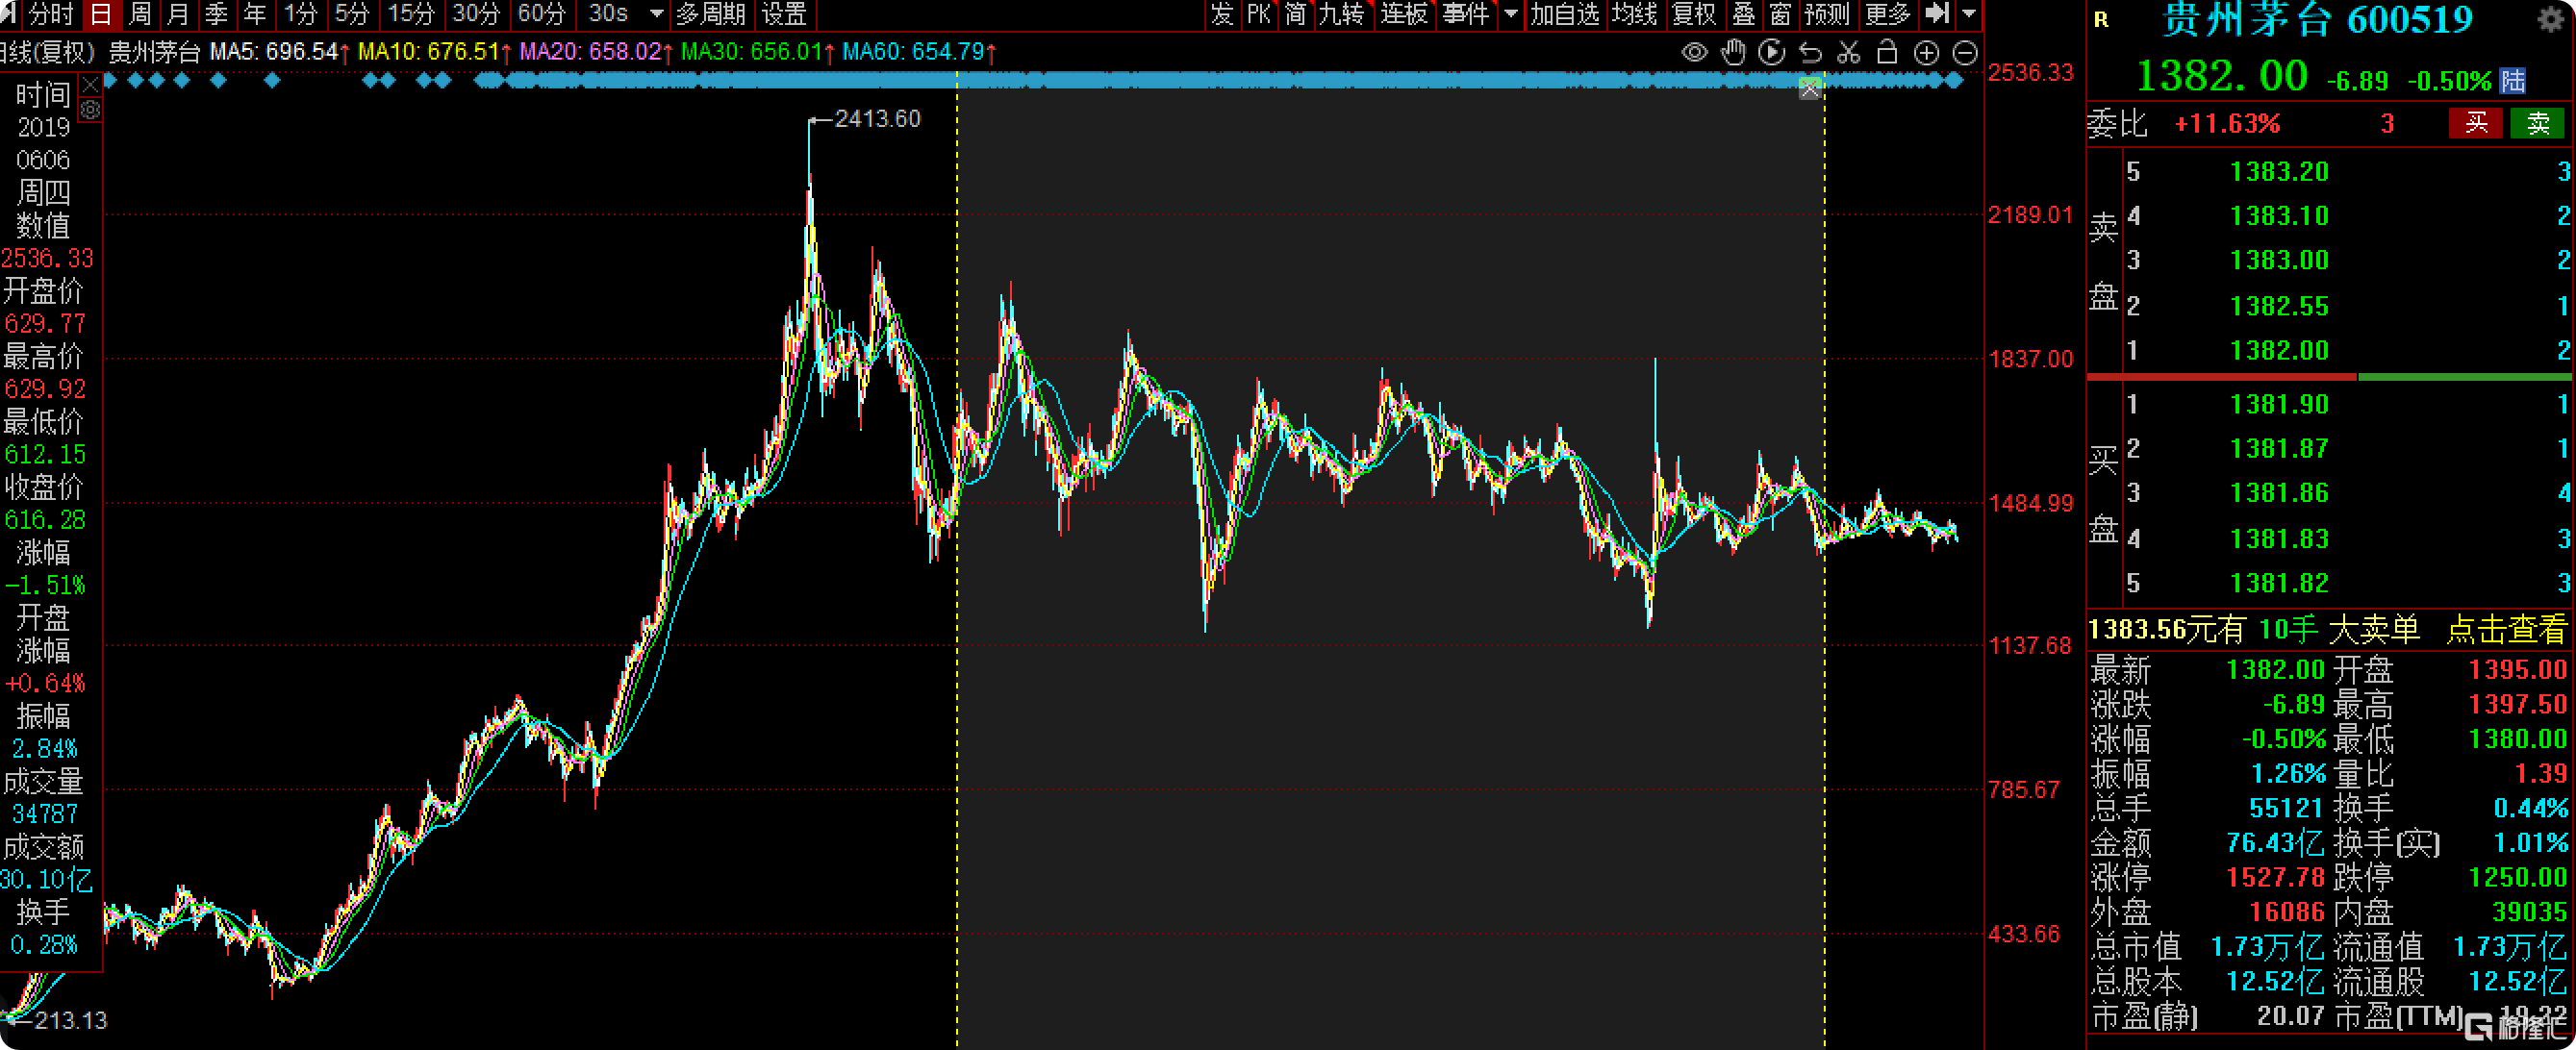2576x1050 pixels.
Task: Expand the dropdown after 事件
Action: click(x=1510, y=14)
